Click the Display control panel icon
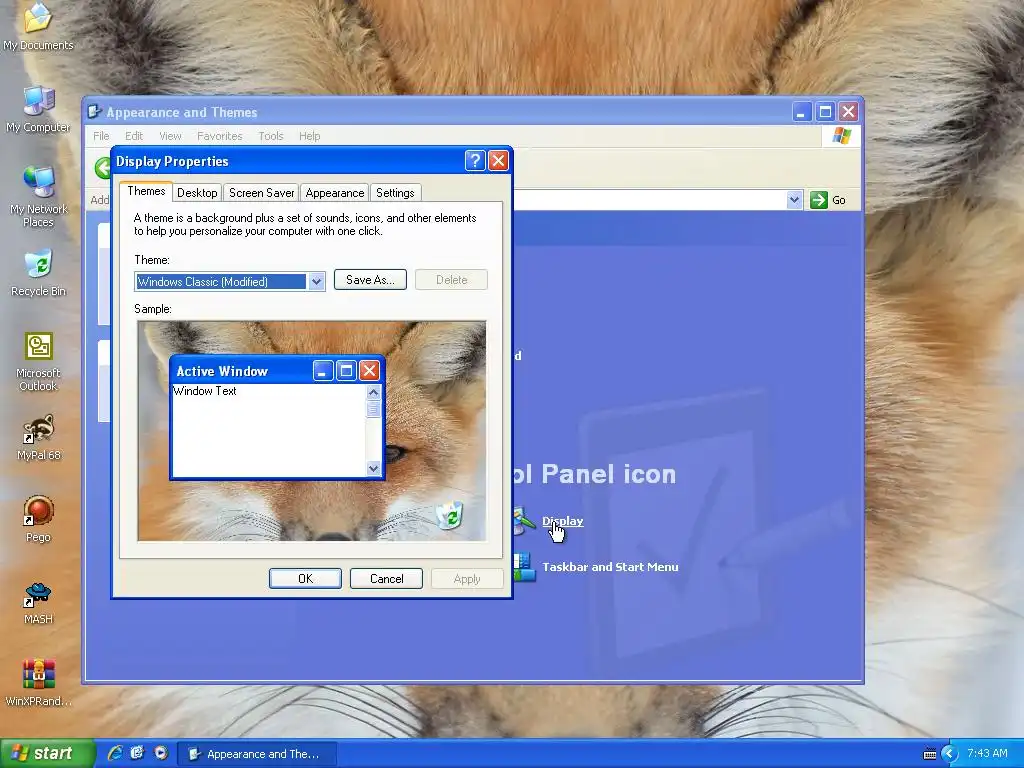Image resolution: width=1024 pixels, height=768 pixels. [x=524, y=521]
